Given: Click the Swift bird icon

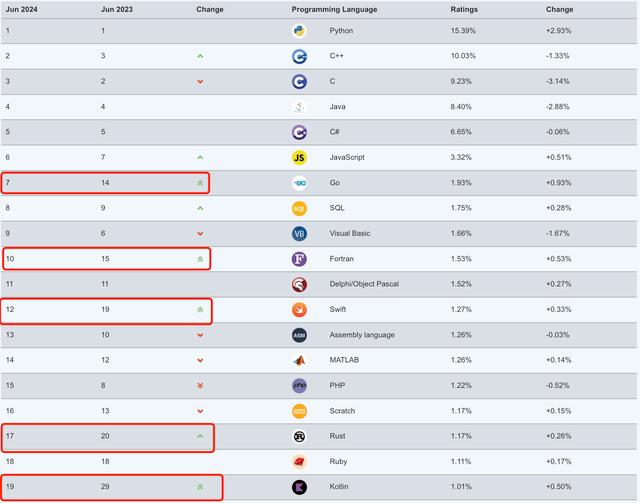Looking at the screenshot, I should pos(299,310).
